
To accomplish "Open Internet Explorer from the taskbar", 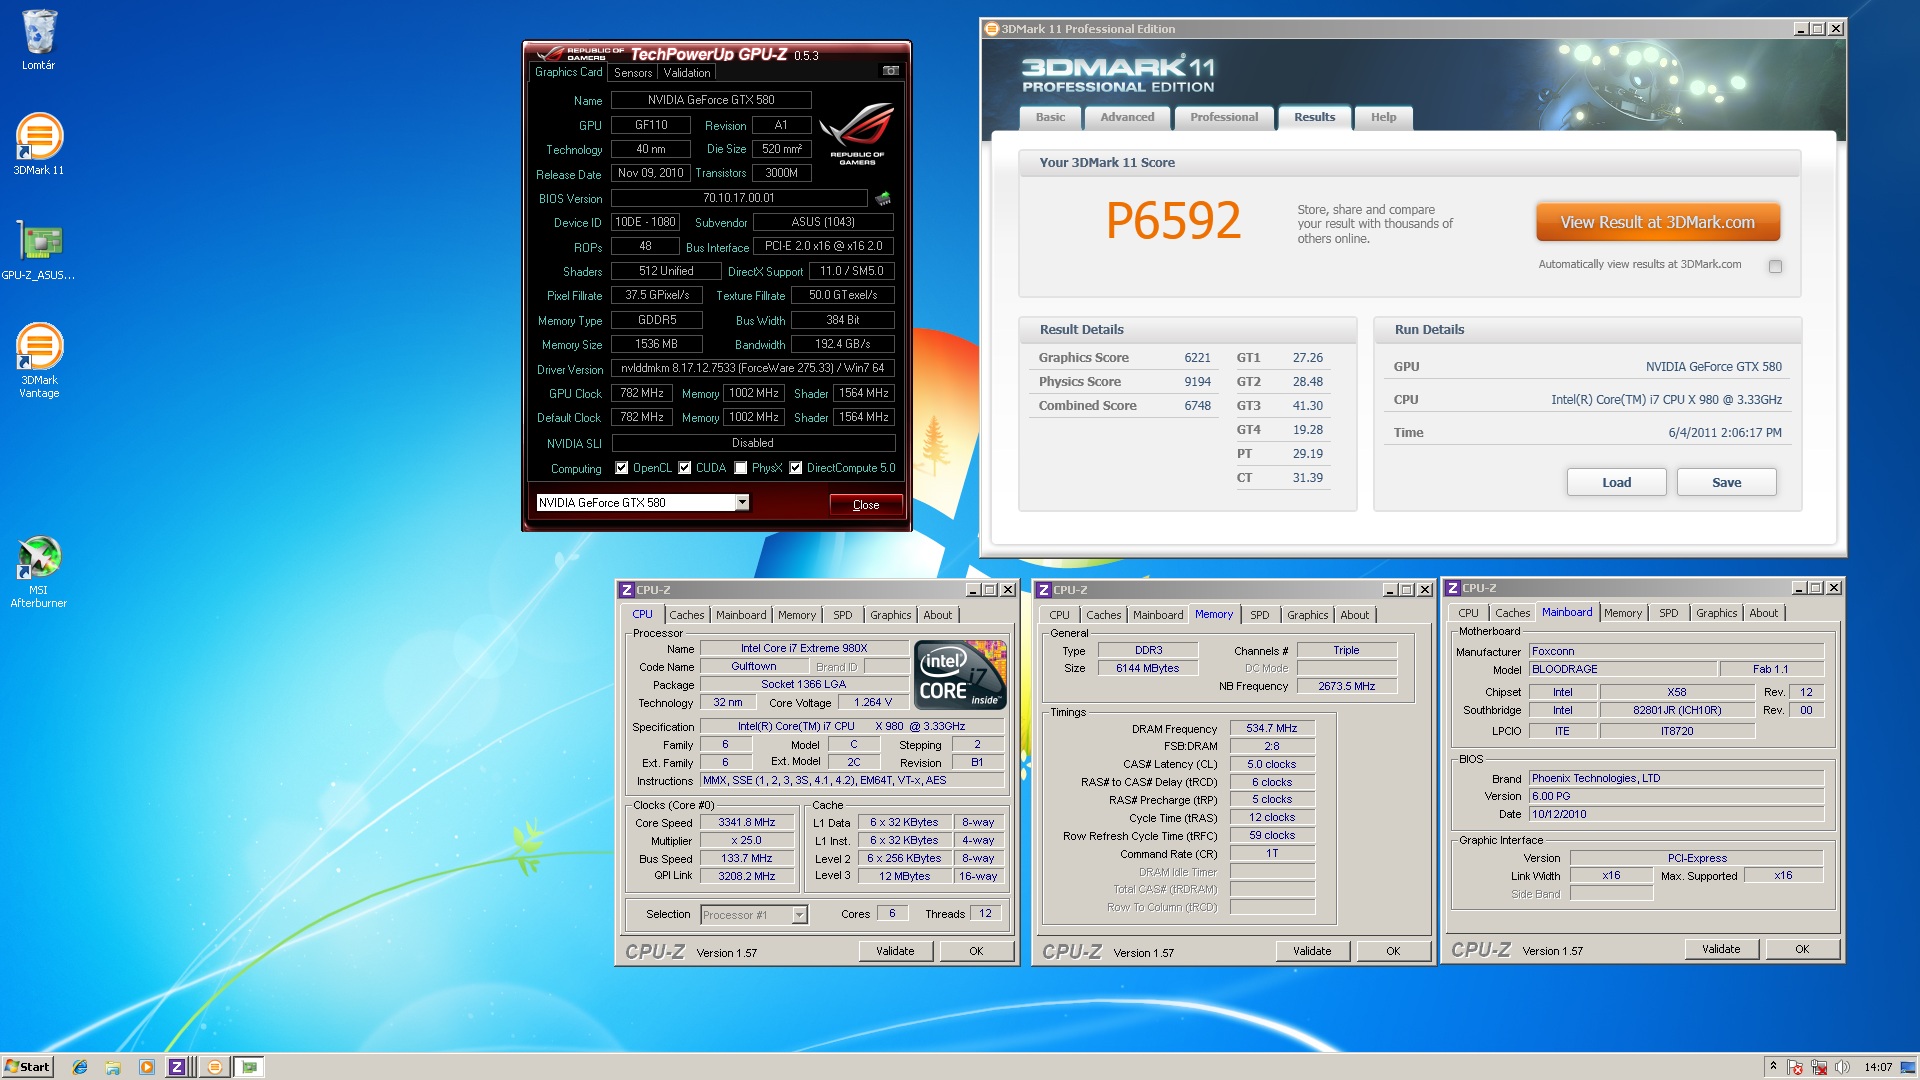I will 80,1067.
